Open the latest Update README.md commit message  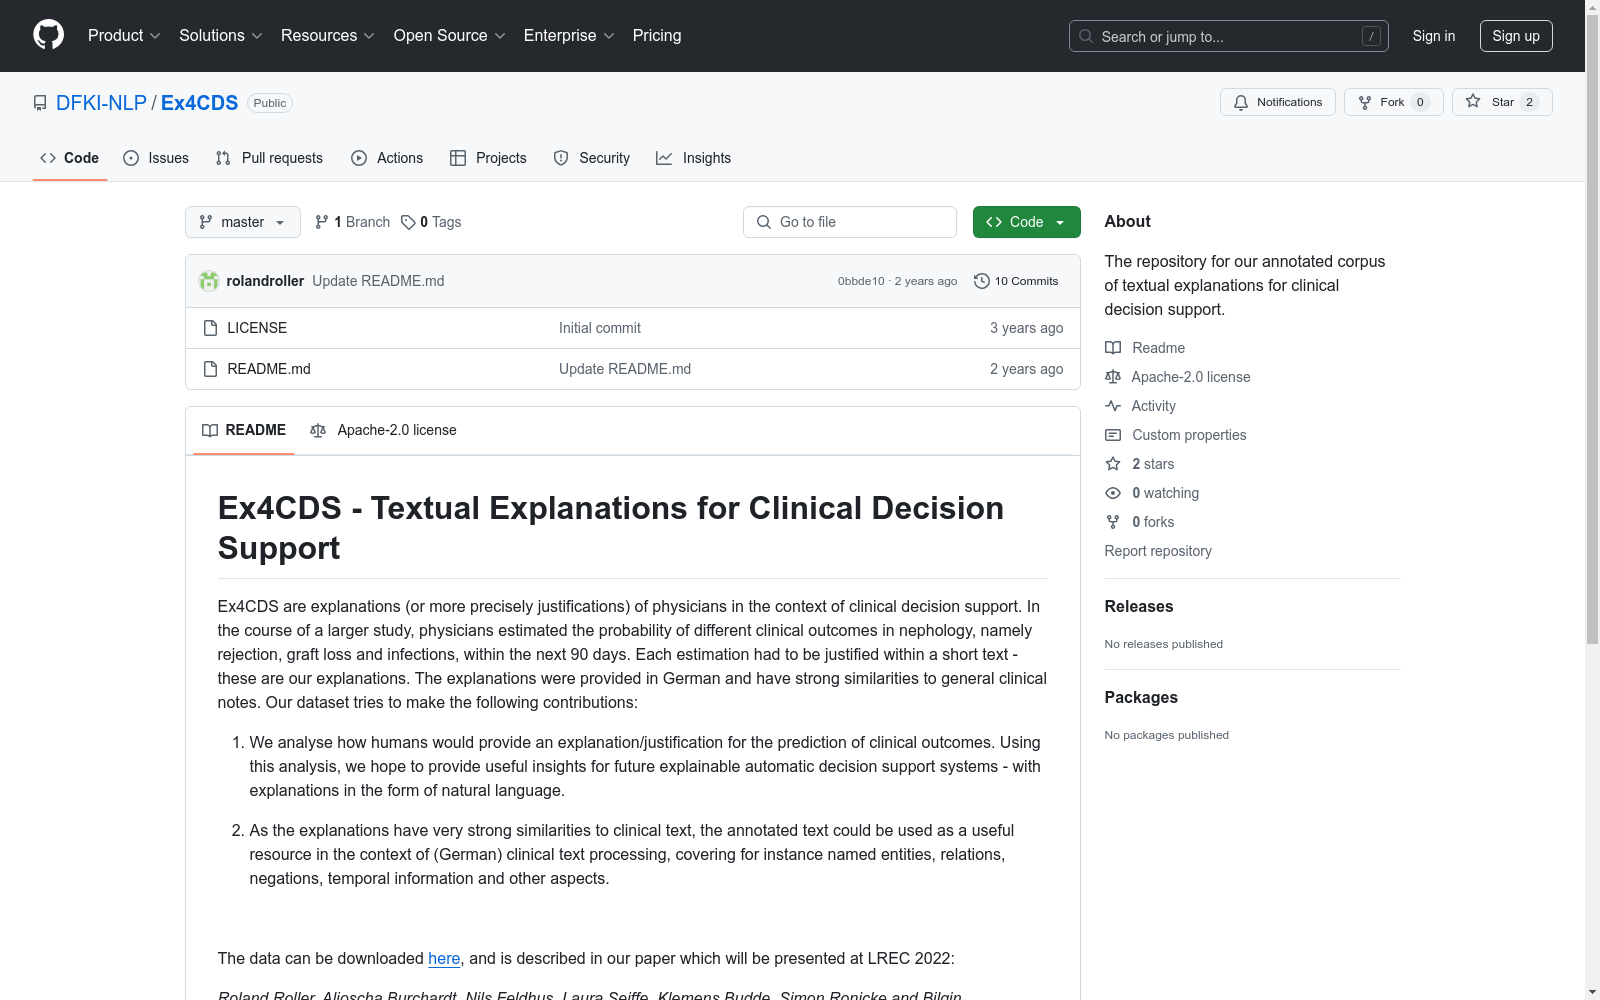(x=378, y=281)
